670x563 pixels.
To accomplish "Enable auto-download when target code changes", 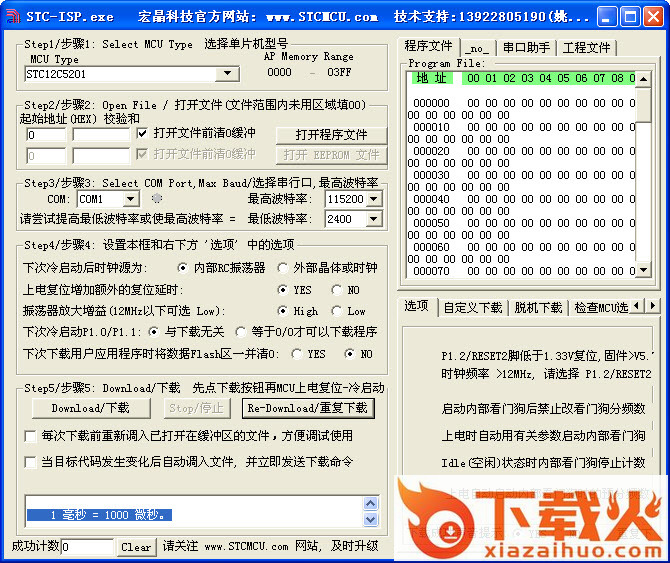I will coord(30,462).
